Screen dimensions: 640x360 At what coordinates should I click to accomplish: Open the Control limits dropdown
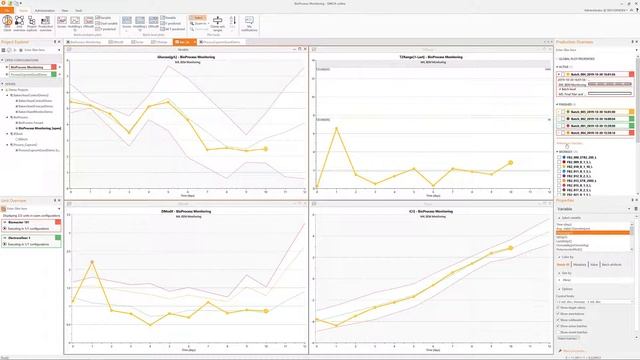click(x=594, y=302)
